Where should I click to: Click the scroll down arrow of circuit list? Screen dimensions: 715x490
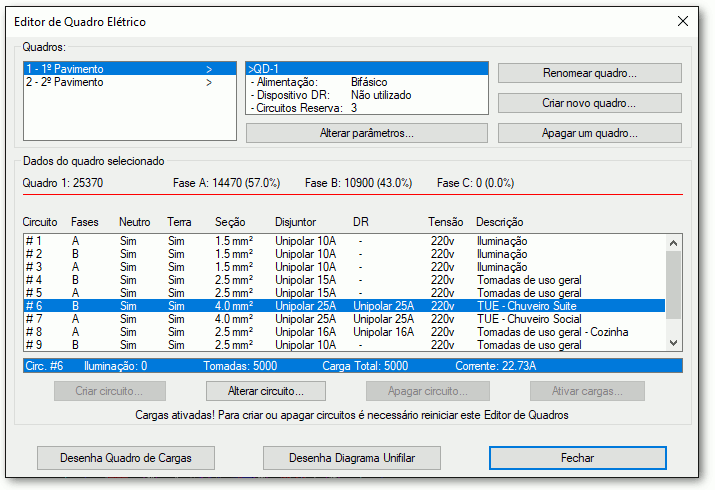[674, 343]
